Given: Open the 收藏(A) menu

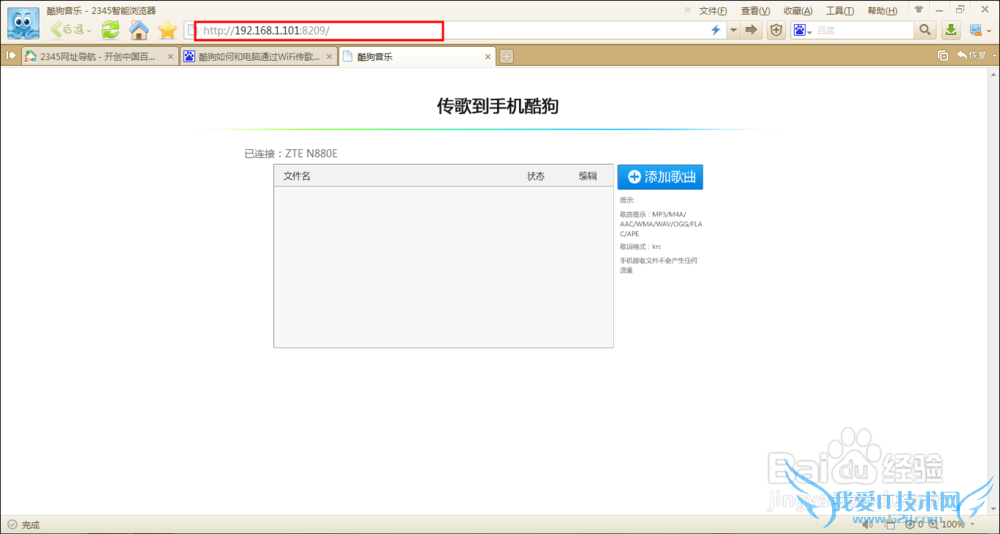Looking at the screenshot, I should point(798,11).
